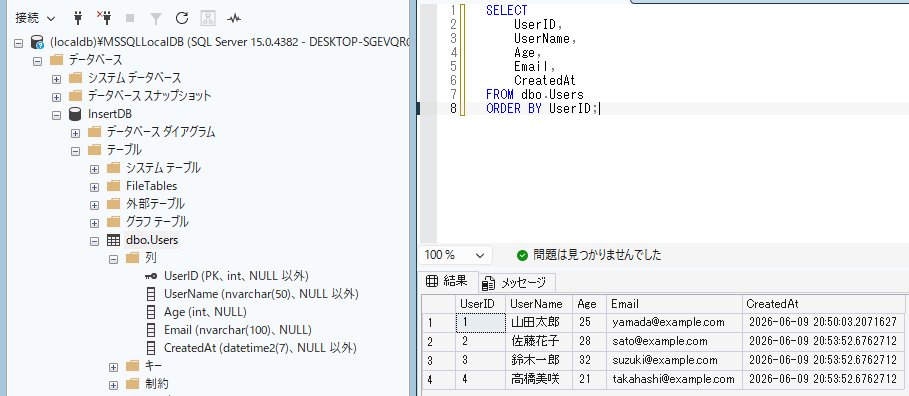The image size is (909, 396).
Task: Click Age cell value 32
Action: pyautogui.click(x=590, y=361)
